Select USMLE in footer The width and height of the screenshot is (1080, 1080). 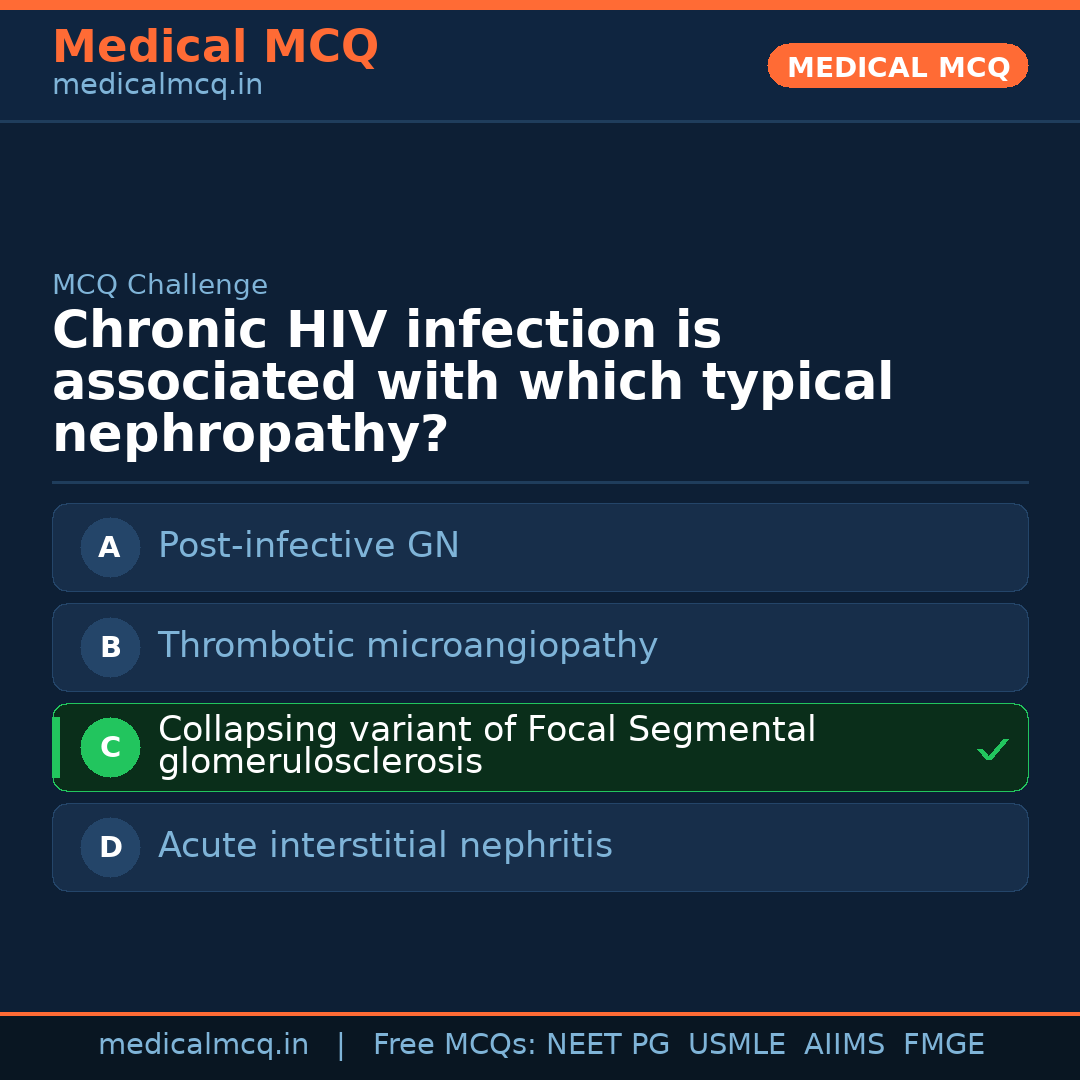[x=736, y=1045]
